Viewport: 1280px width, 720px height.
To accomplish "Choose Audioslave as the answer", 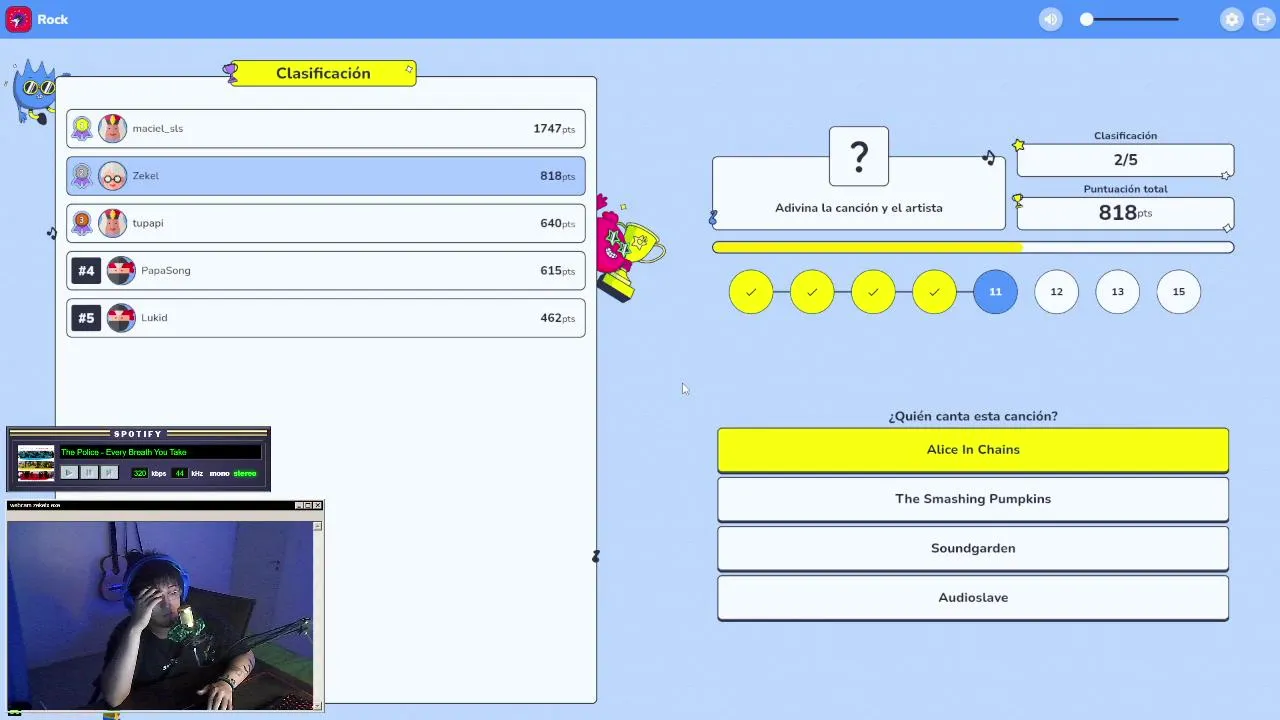I will point(973,598).
